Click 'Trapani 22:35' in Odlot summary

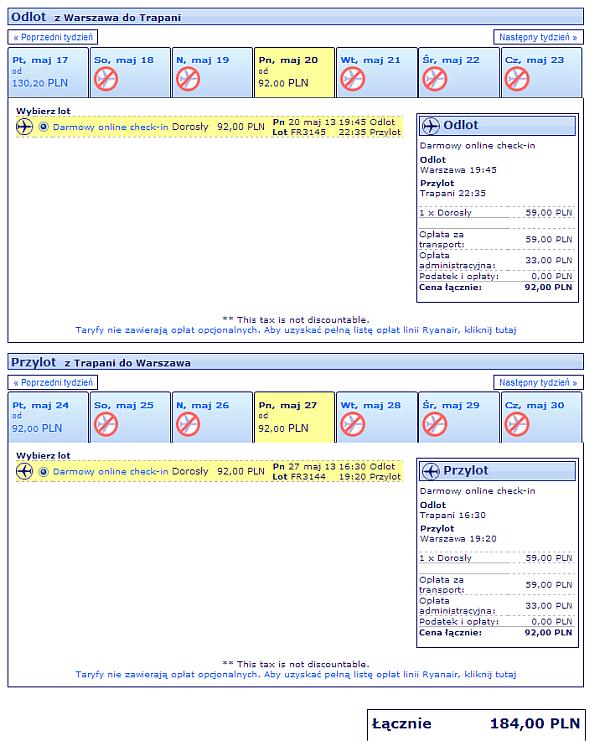click(452, 193)
